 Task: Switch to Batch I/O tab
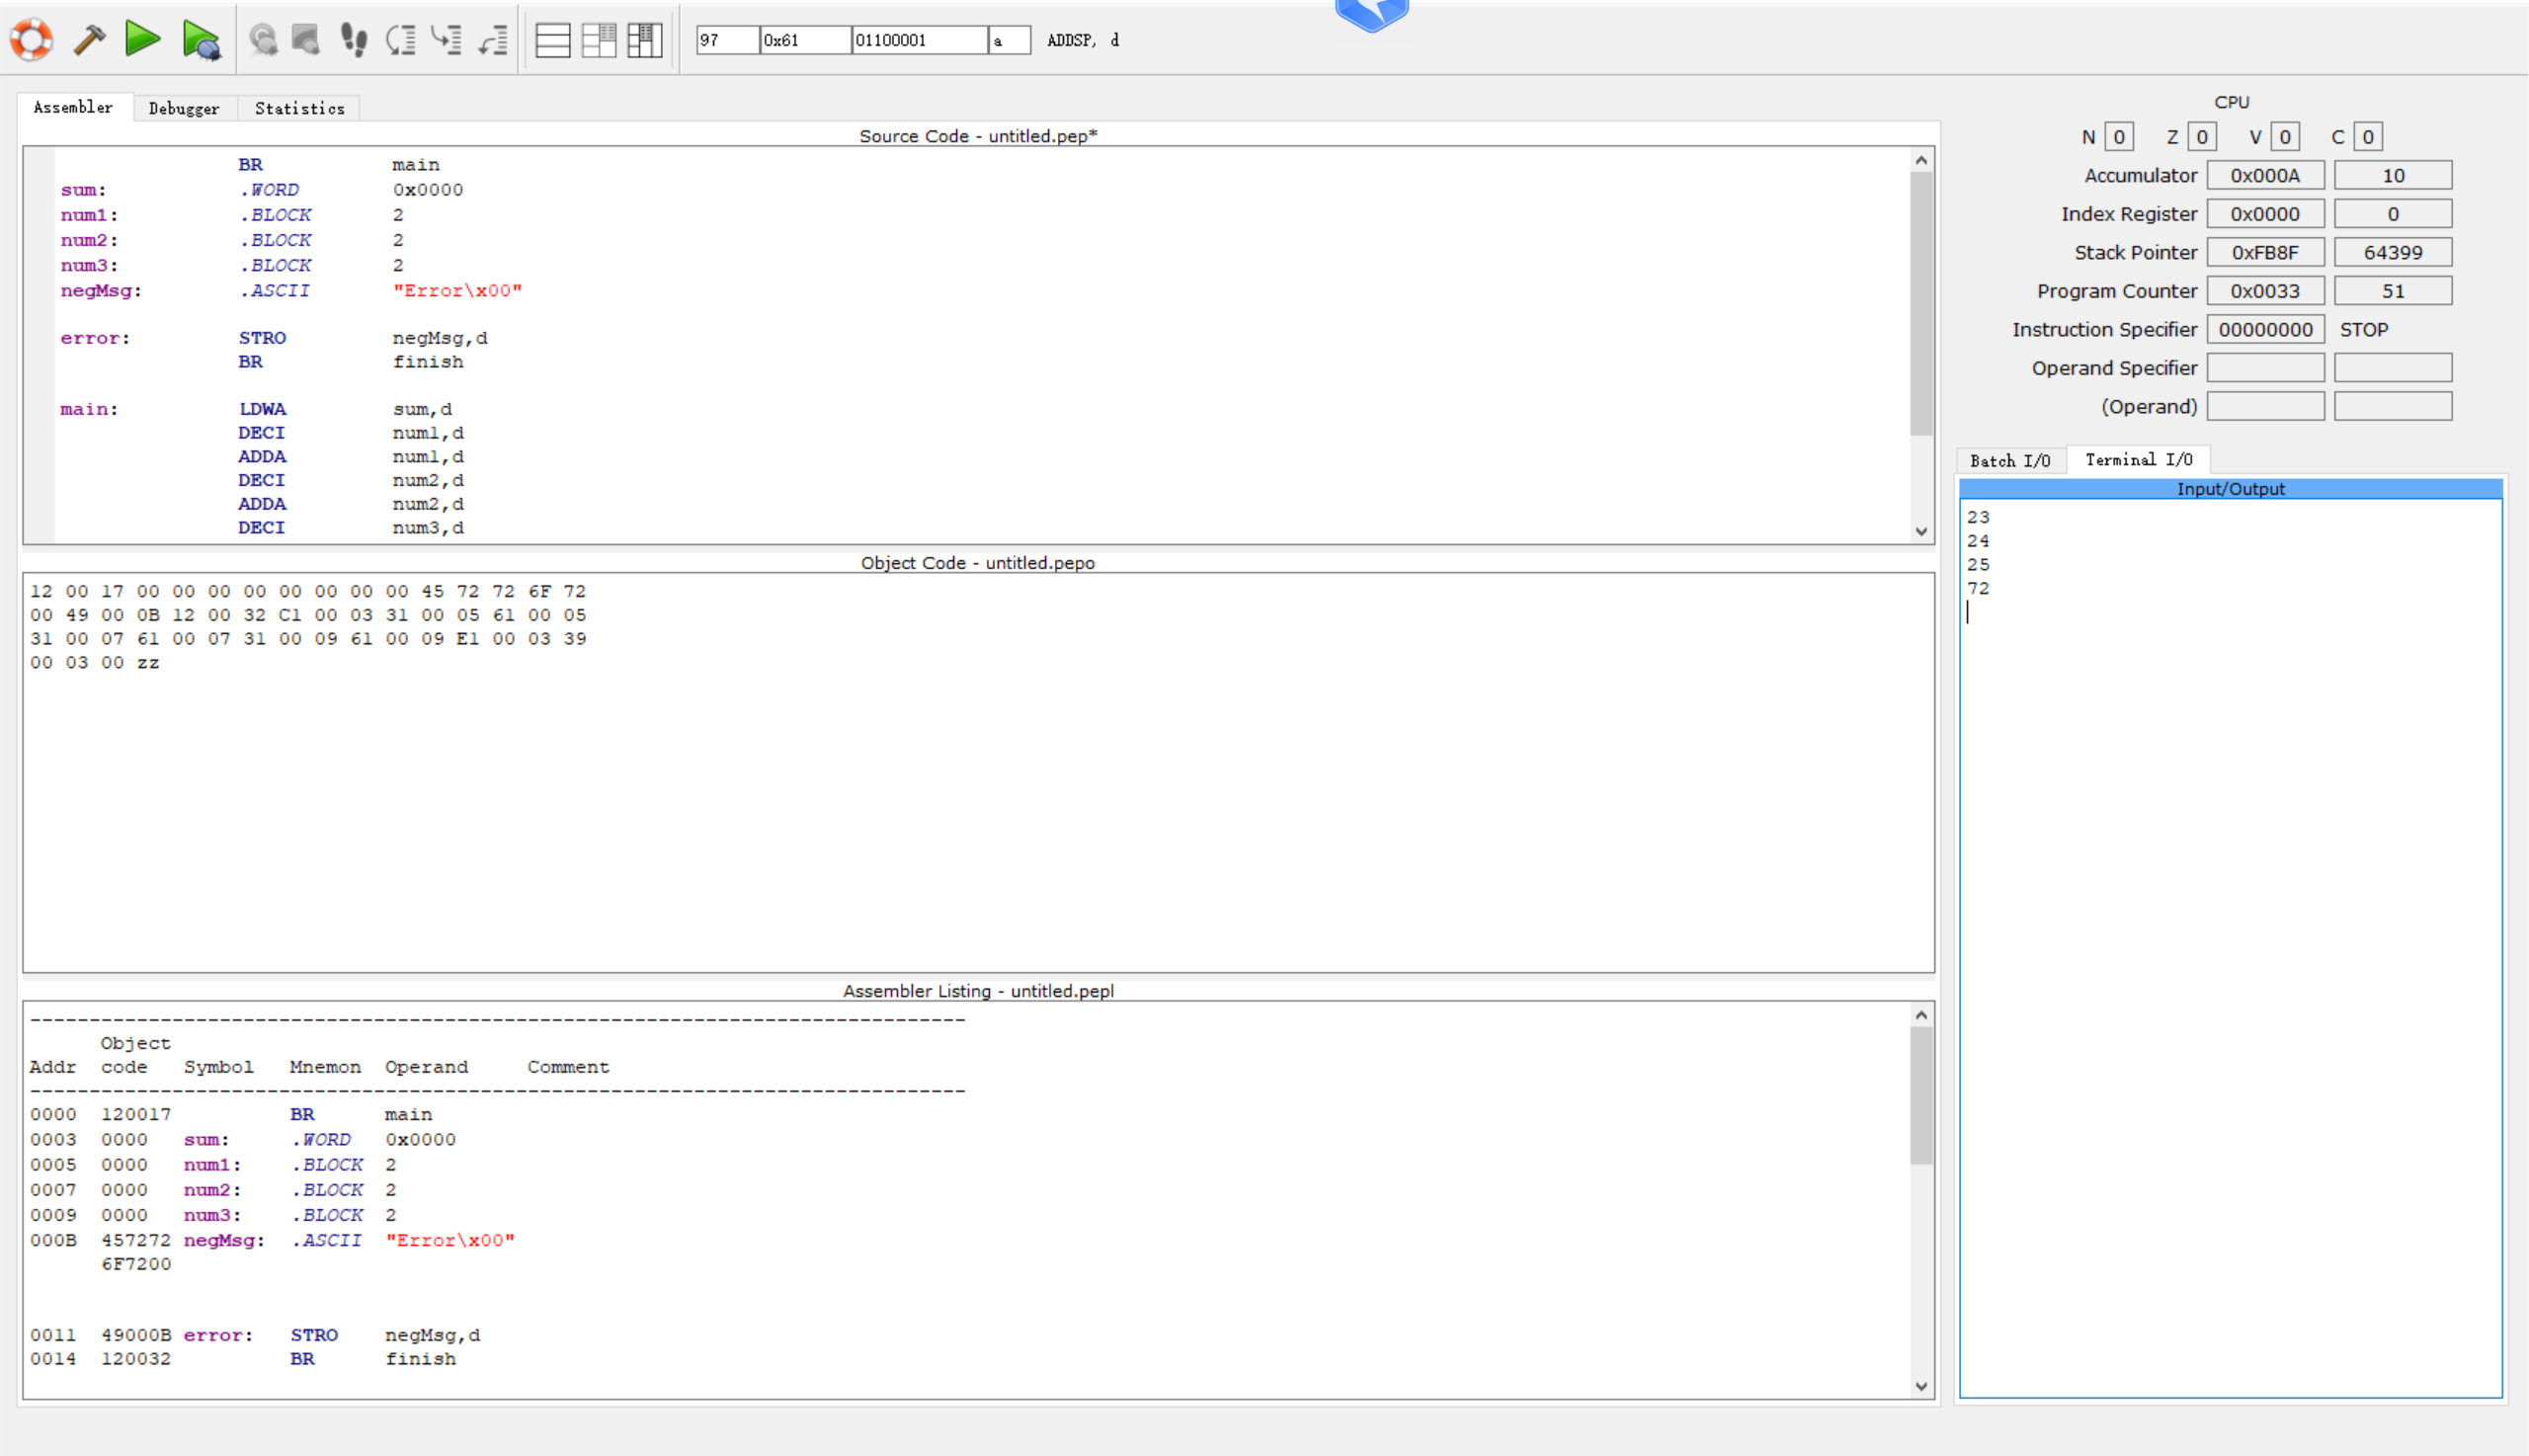(x=2009, y=460)
